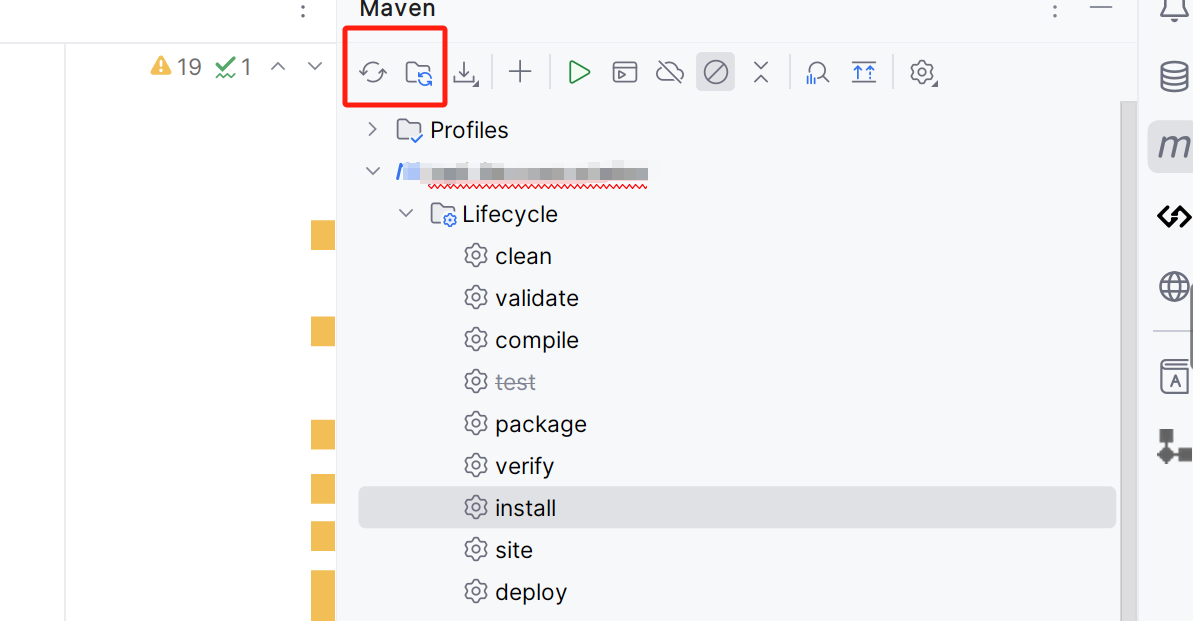
Task: Select the Lifecycle folder
Action: tap(494, 215)
